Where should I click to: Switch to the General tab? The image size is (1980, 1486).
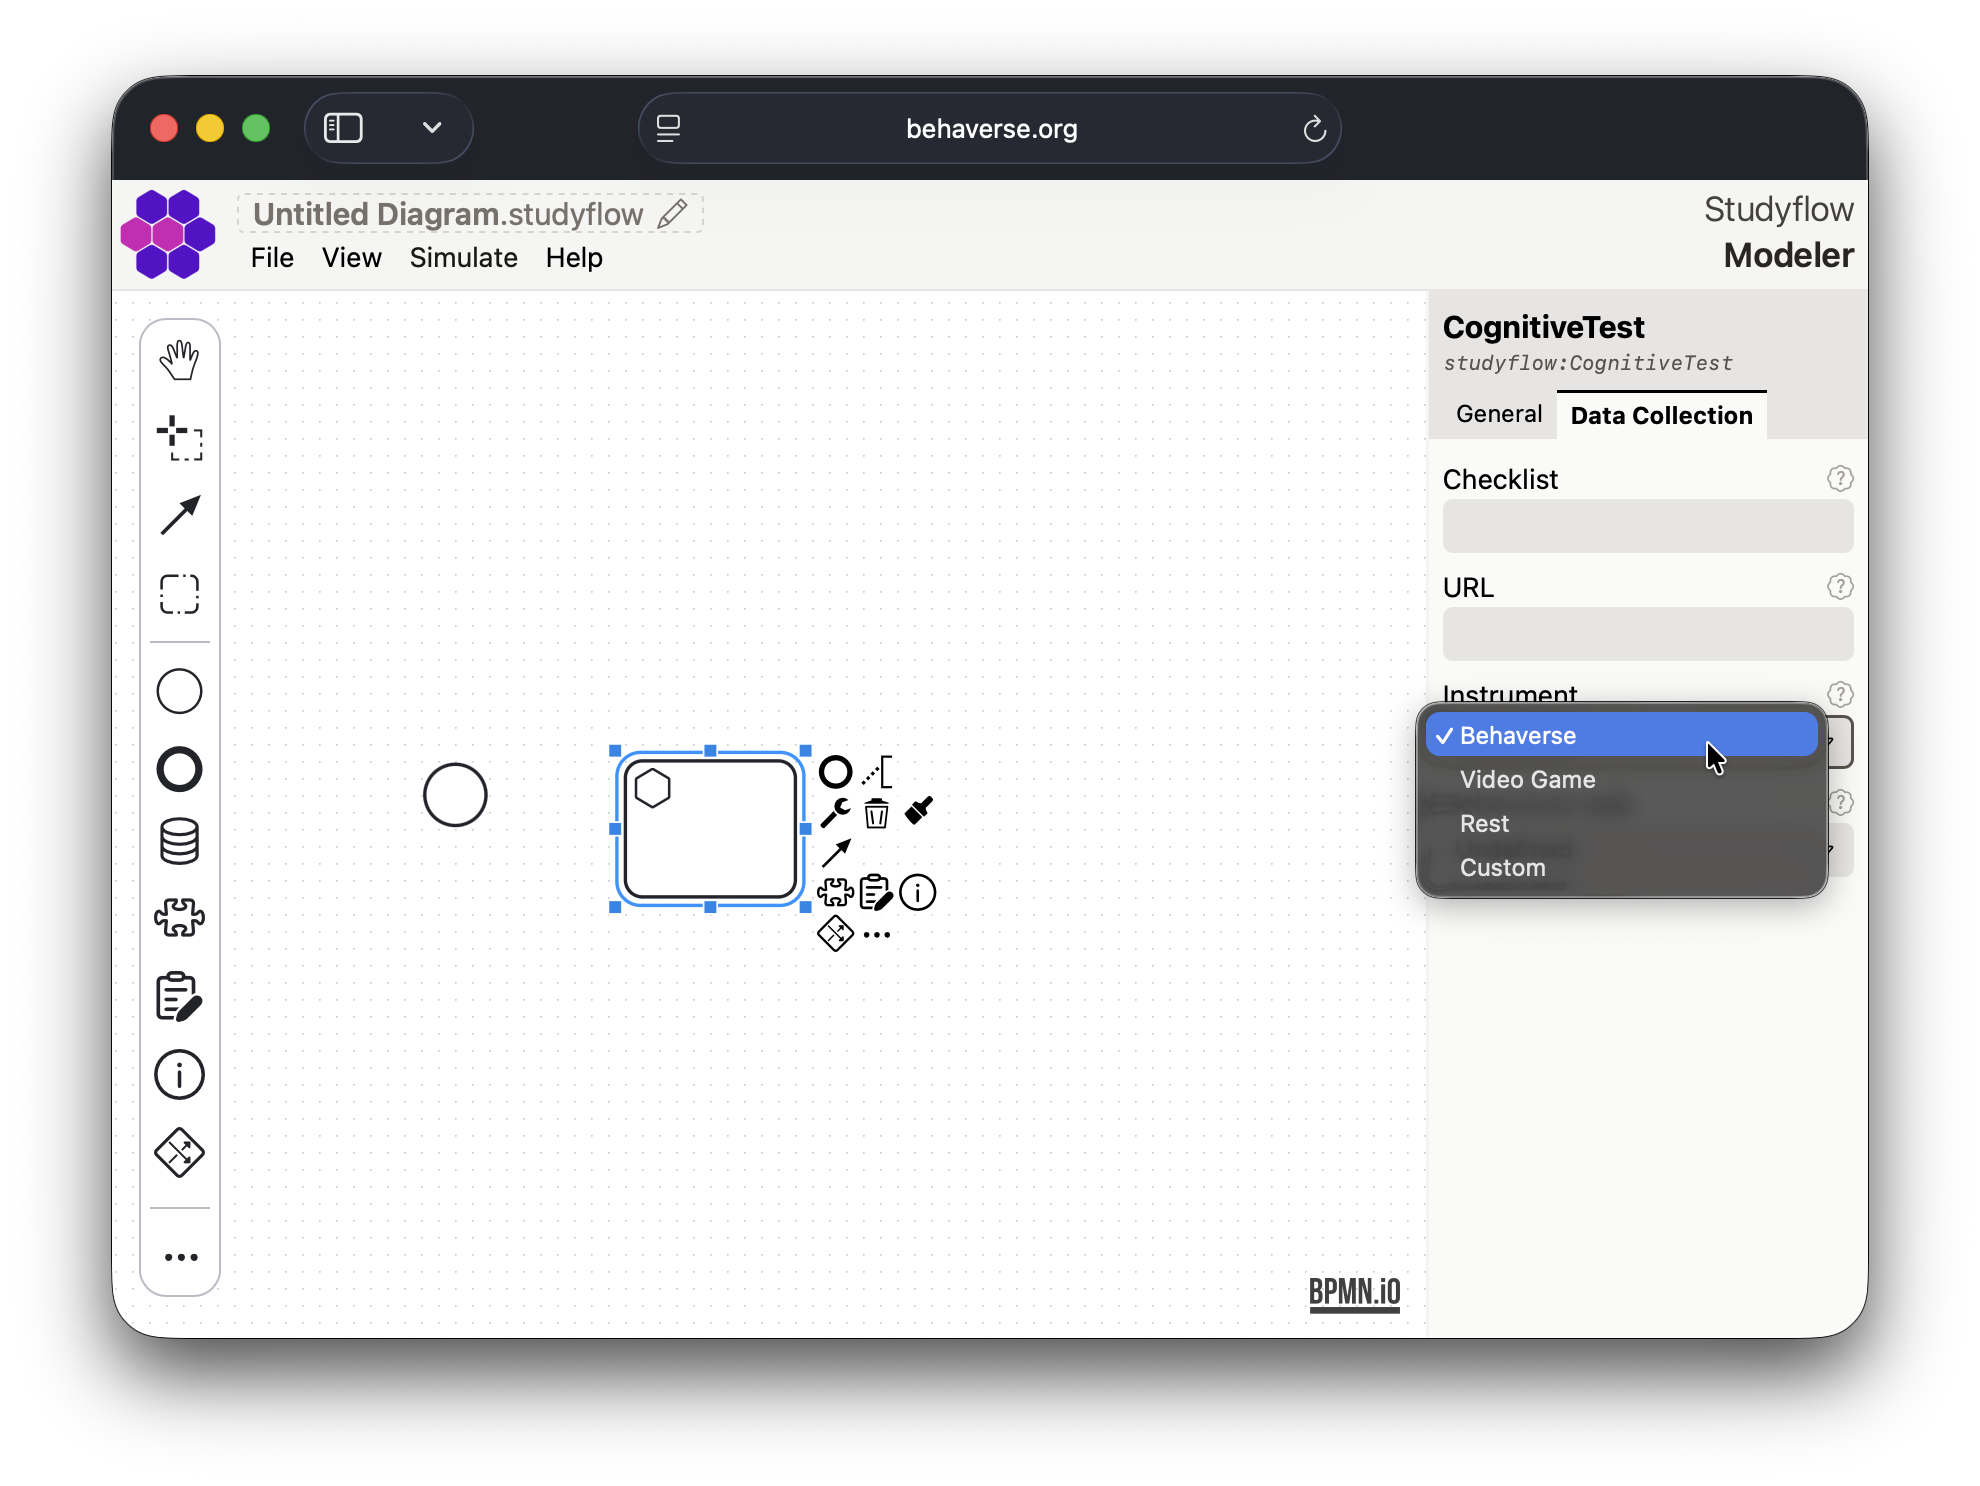coord(1498,415)
